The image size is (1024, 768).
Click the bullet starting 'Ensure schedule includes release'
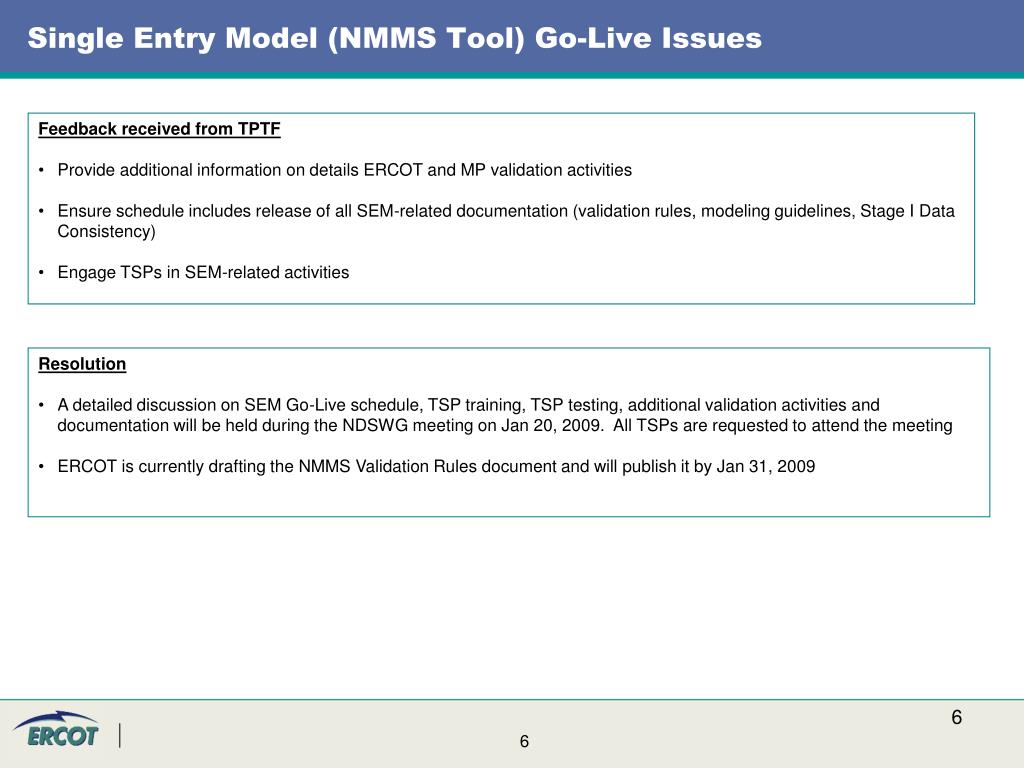point(505,221)
